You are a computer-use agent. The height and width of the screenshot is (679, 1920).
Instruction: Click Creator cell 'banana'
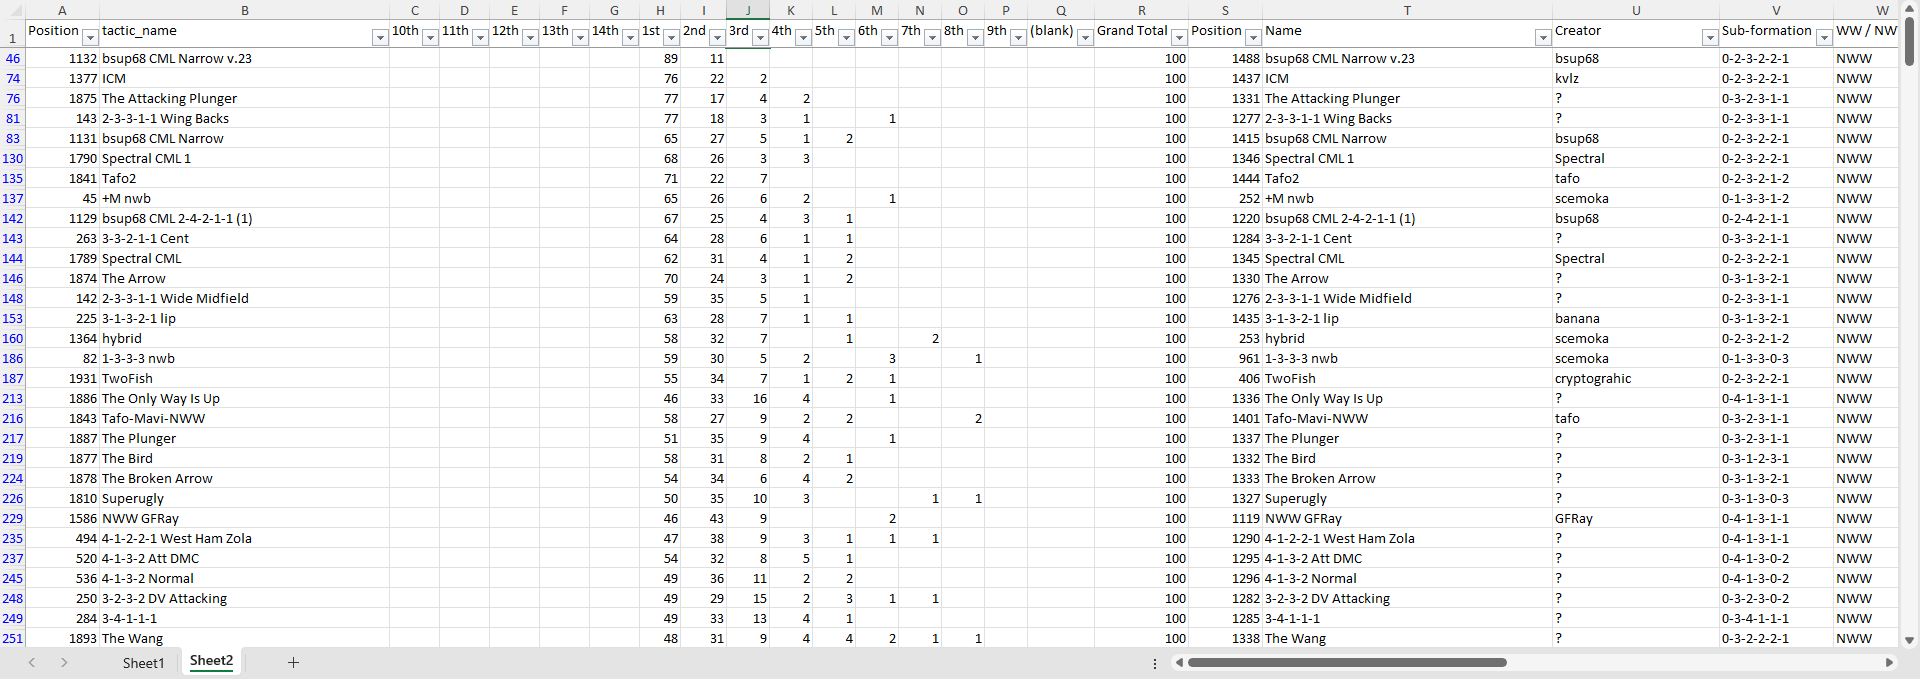click(x=1636, y=318)
